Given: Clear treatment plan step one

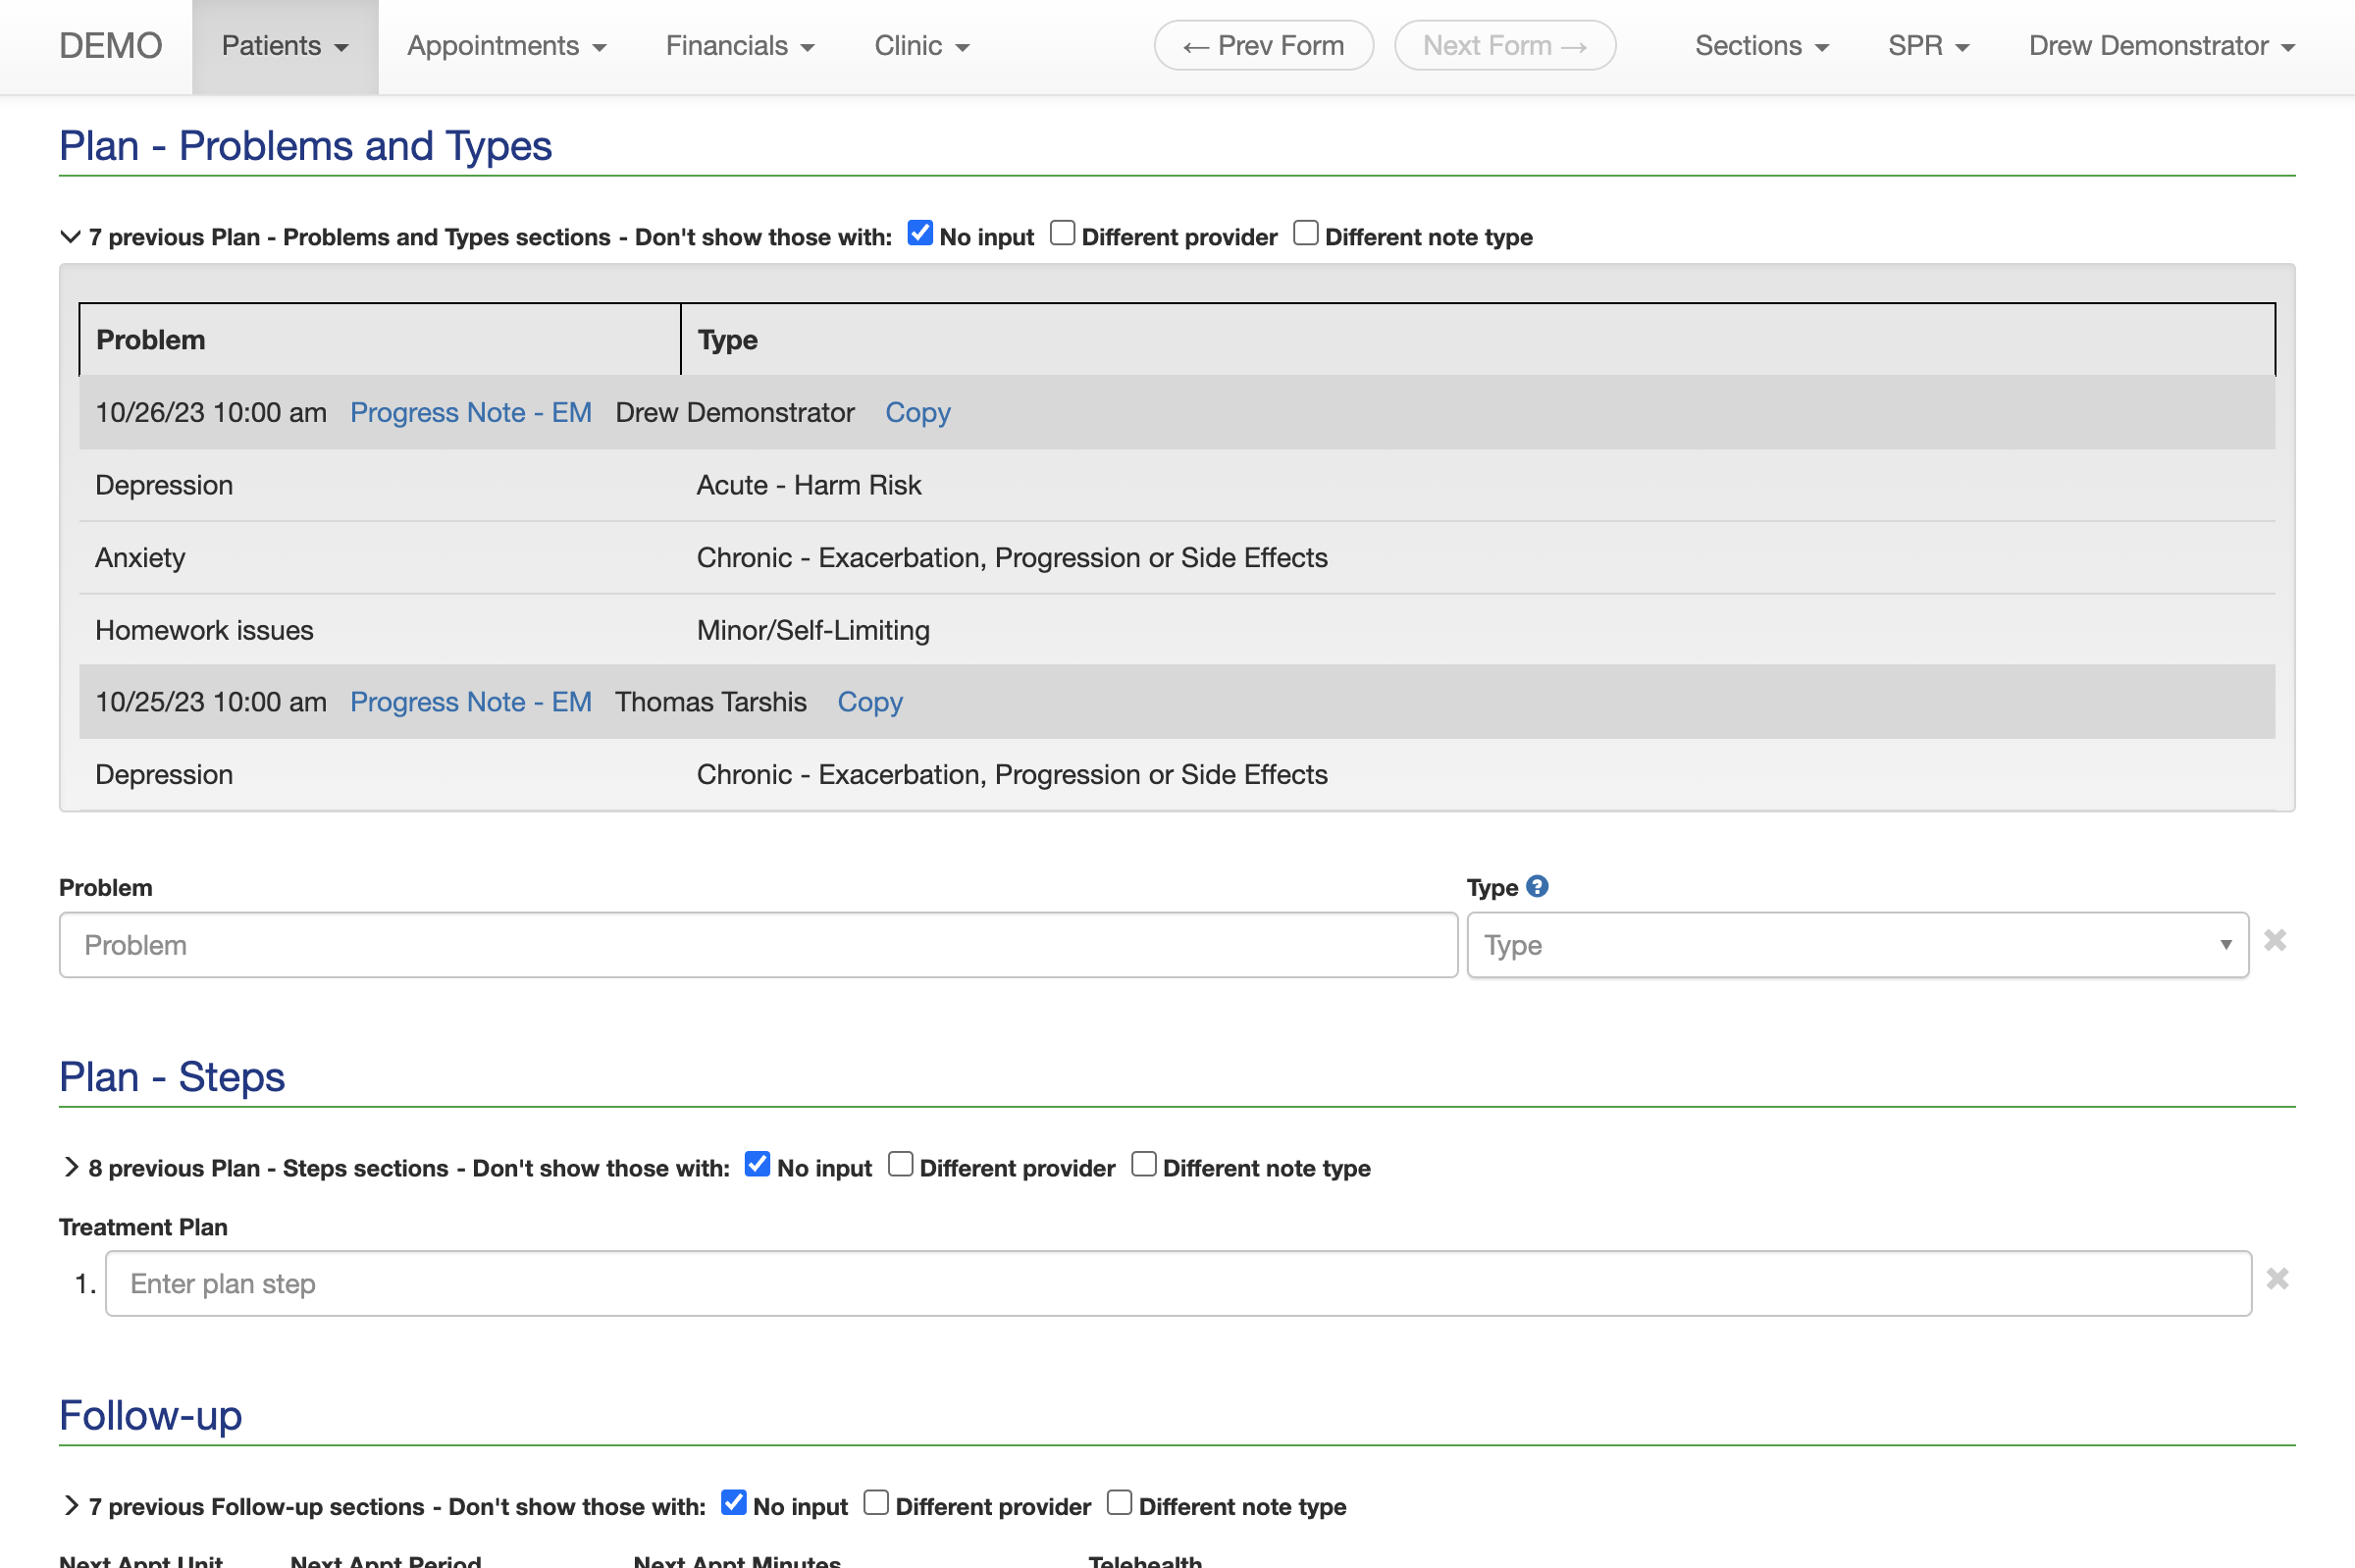Looking at the screenshot, I should click(x=2277, y=1279).
